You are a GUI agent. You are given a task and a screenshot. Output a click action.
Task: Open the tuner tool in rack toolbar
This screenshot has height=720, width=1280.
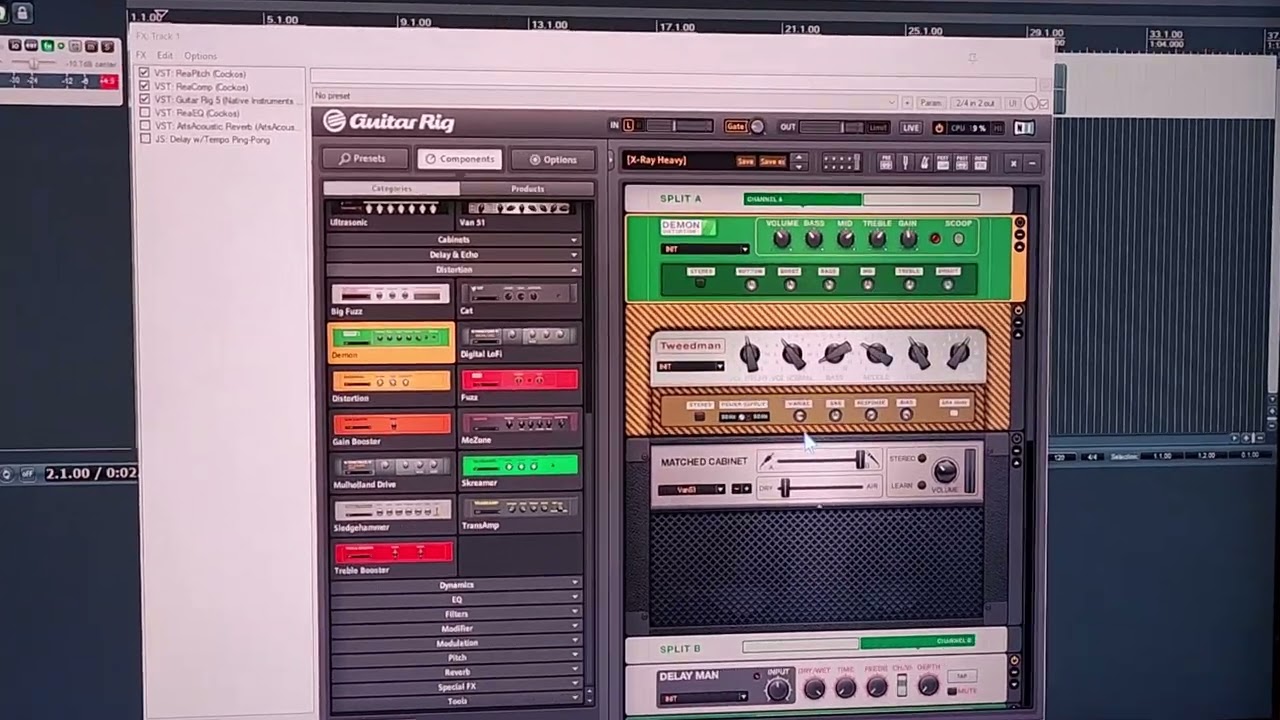coord(905,162)
